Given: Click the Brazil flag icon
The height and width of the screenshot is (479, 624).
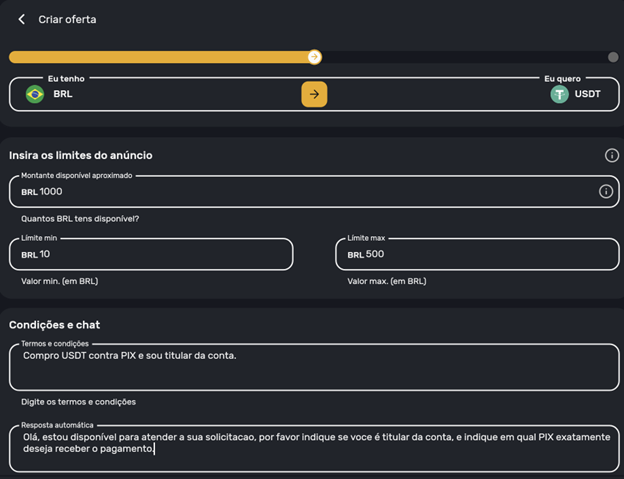Looking at the screenshot, I should [x=35, y=94].
